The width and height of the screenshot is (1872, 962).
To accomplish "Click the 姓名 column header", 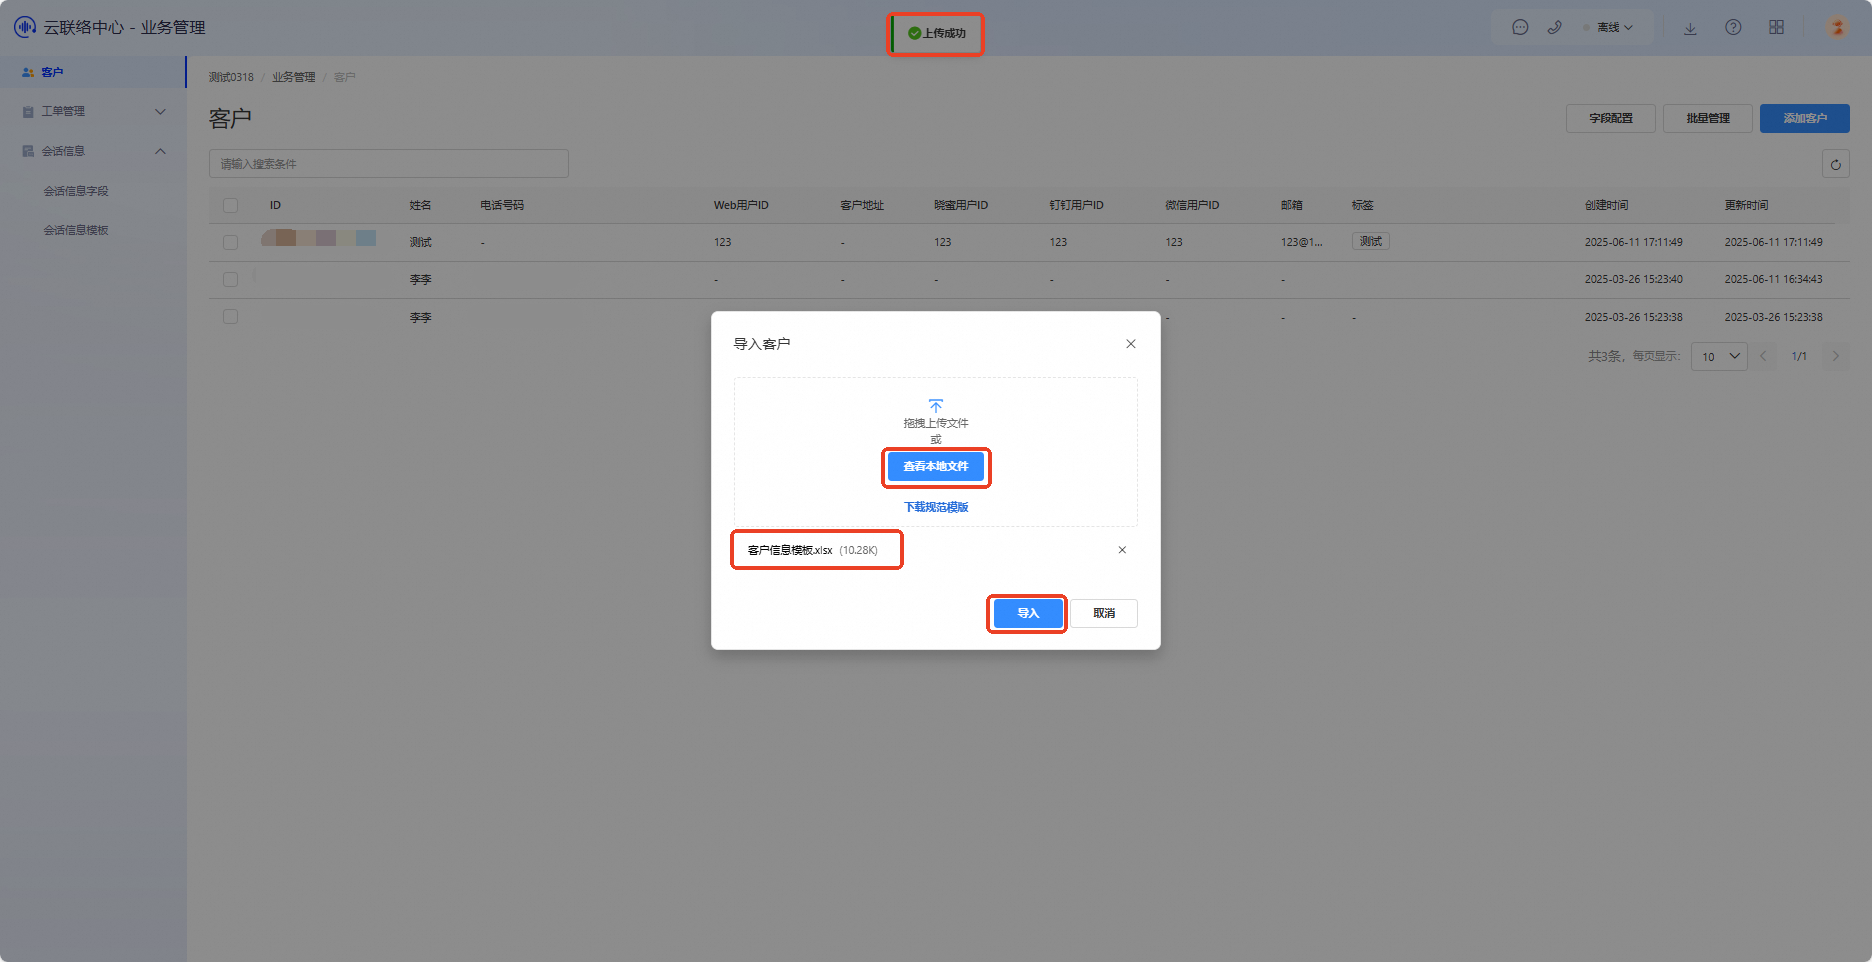I will coord(421,205).
